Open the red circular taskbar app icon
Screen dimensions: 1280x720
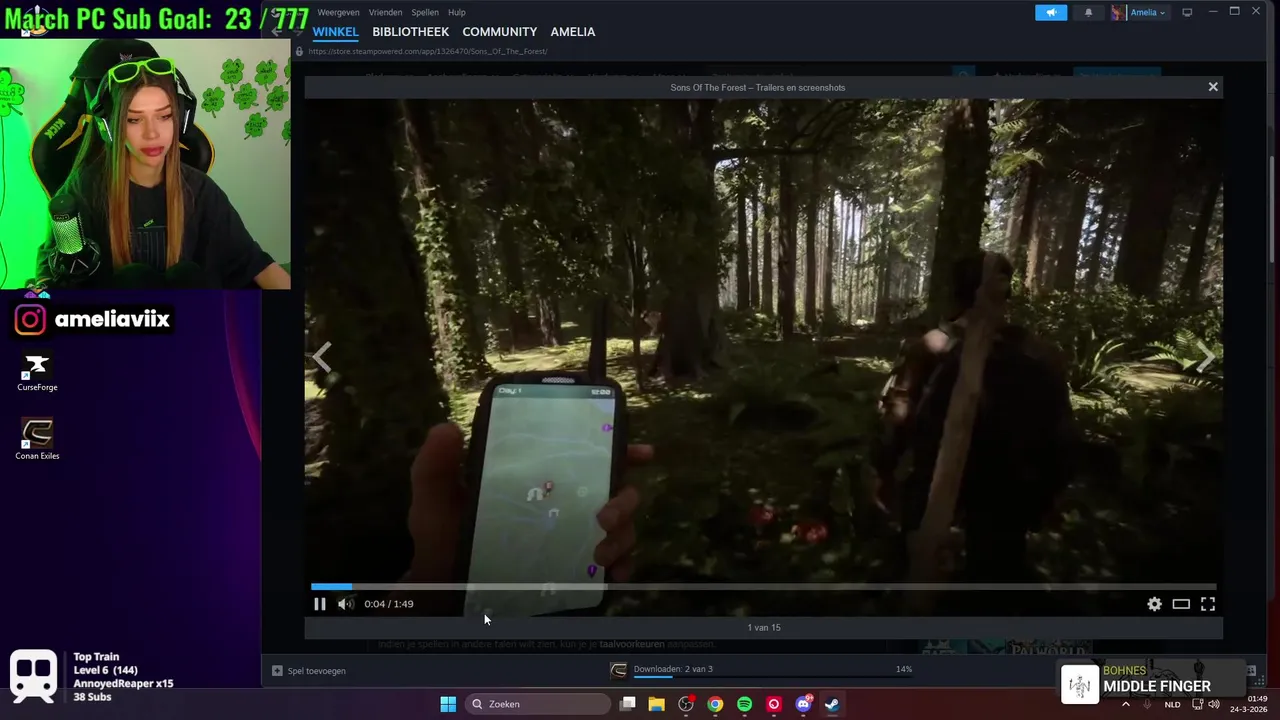pyautogui.click(x=773, y=704)
